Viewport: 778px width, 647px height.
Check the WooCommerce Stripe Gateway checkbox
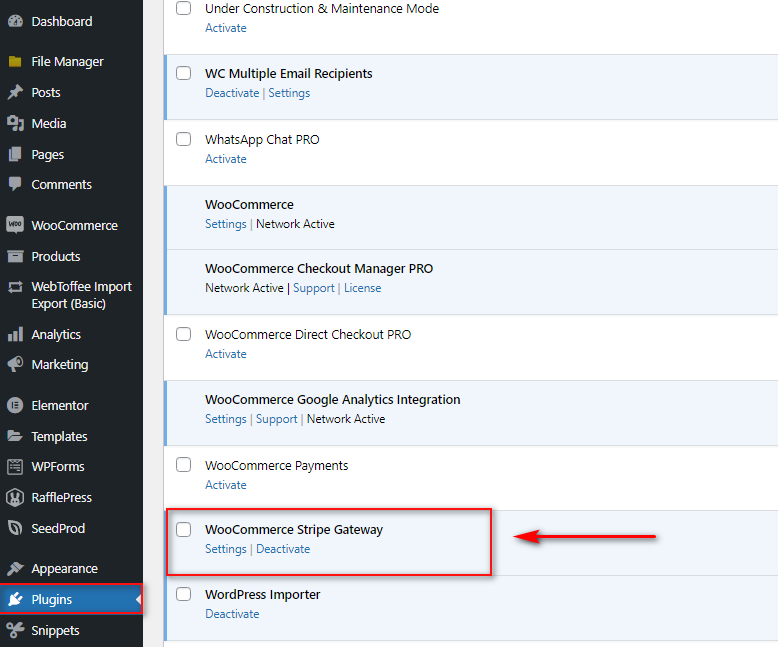[184, 529]
